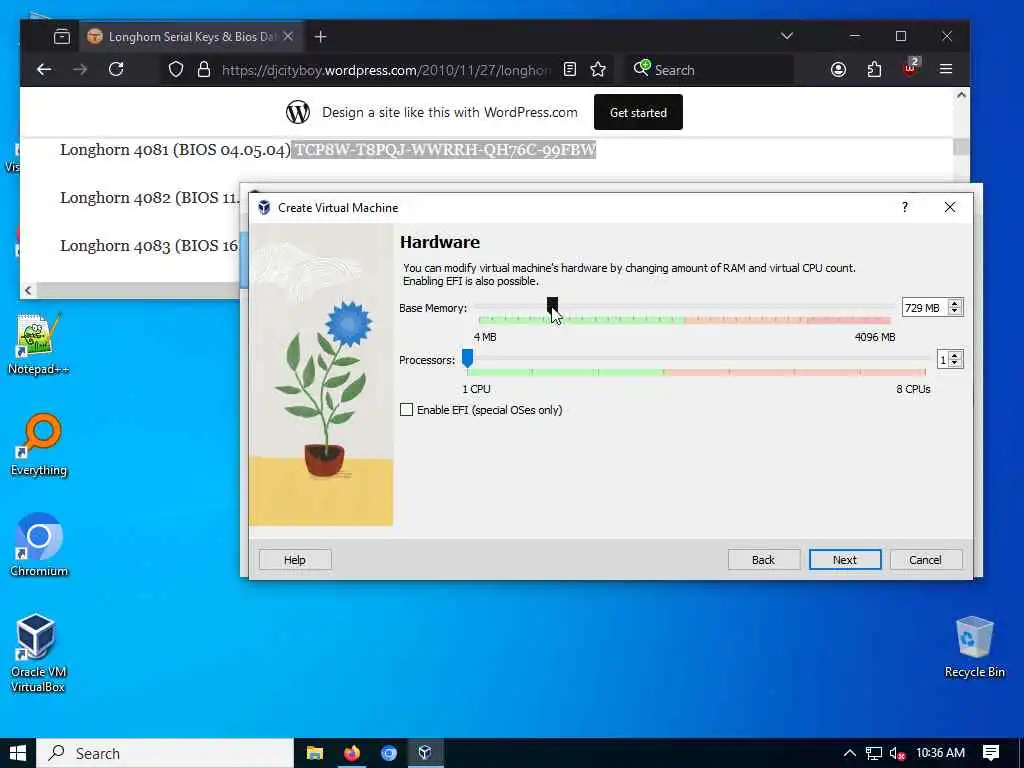The width and height of the screenshot is (1024, 768).
Task: Open Notepad++ desktop shortcut
Action: (39, 345)
